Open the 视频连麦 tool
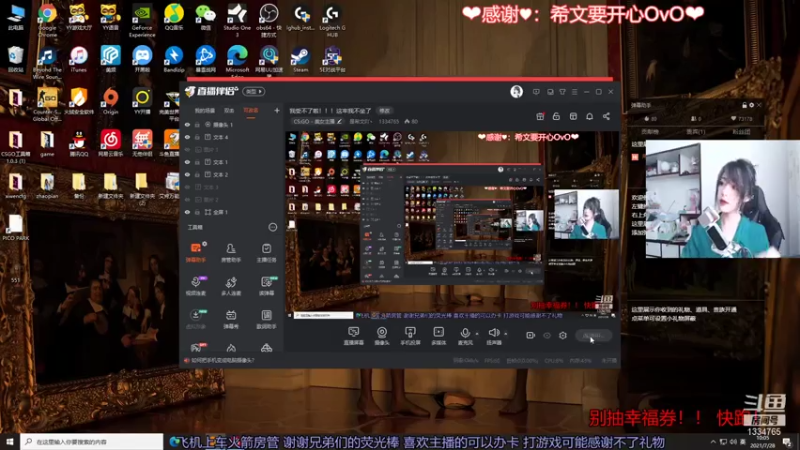The image size is (800, 450). [x=196, y=286]
